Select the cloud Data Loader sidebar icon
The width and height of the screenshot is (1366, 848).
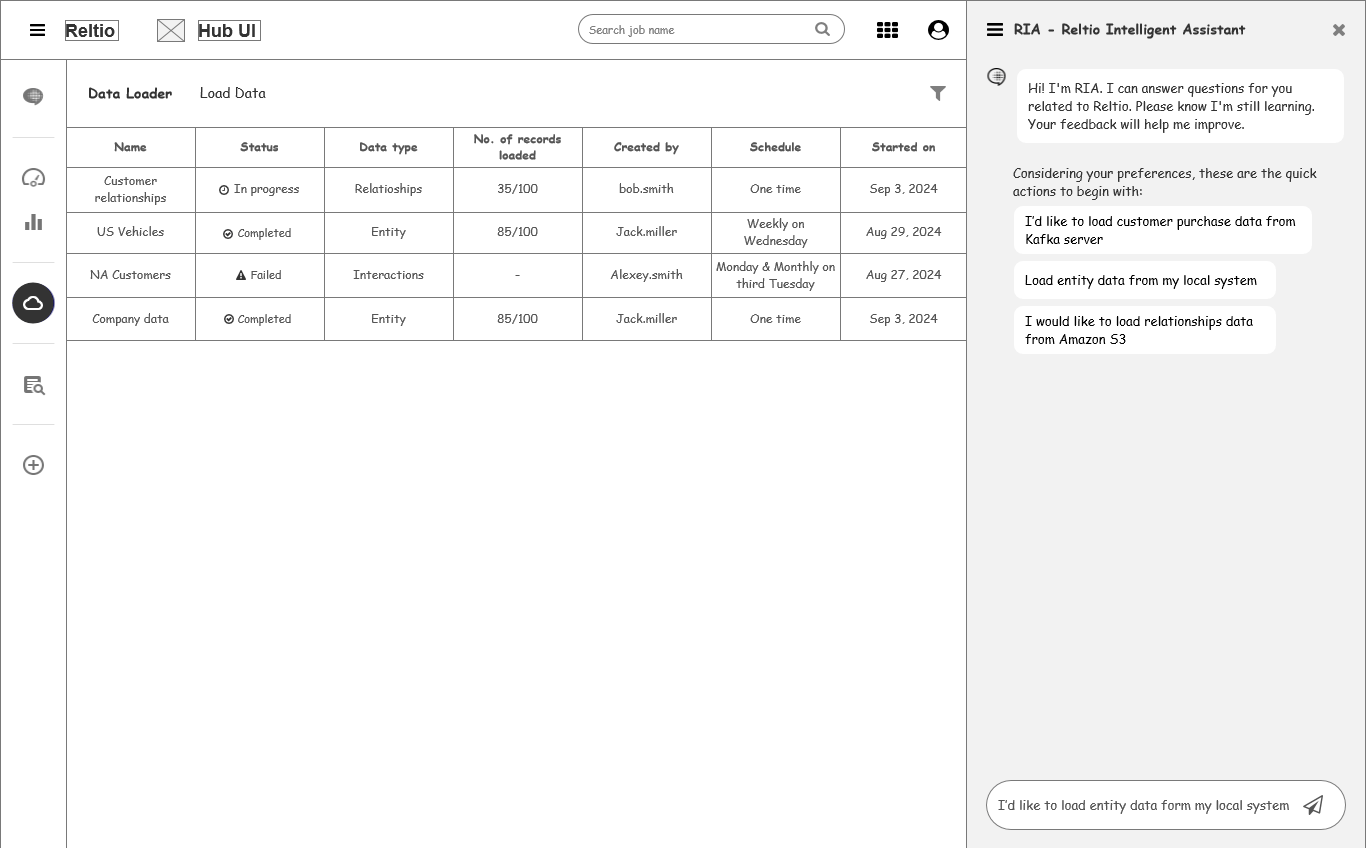click(x=33, y=303)
